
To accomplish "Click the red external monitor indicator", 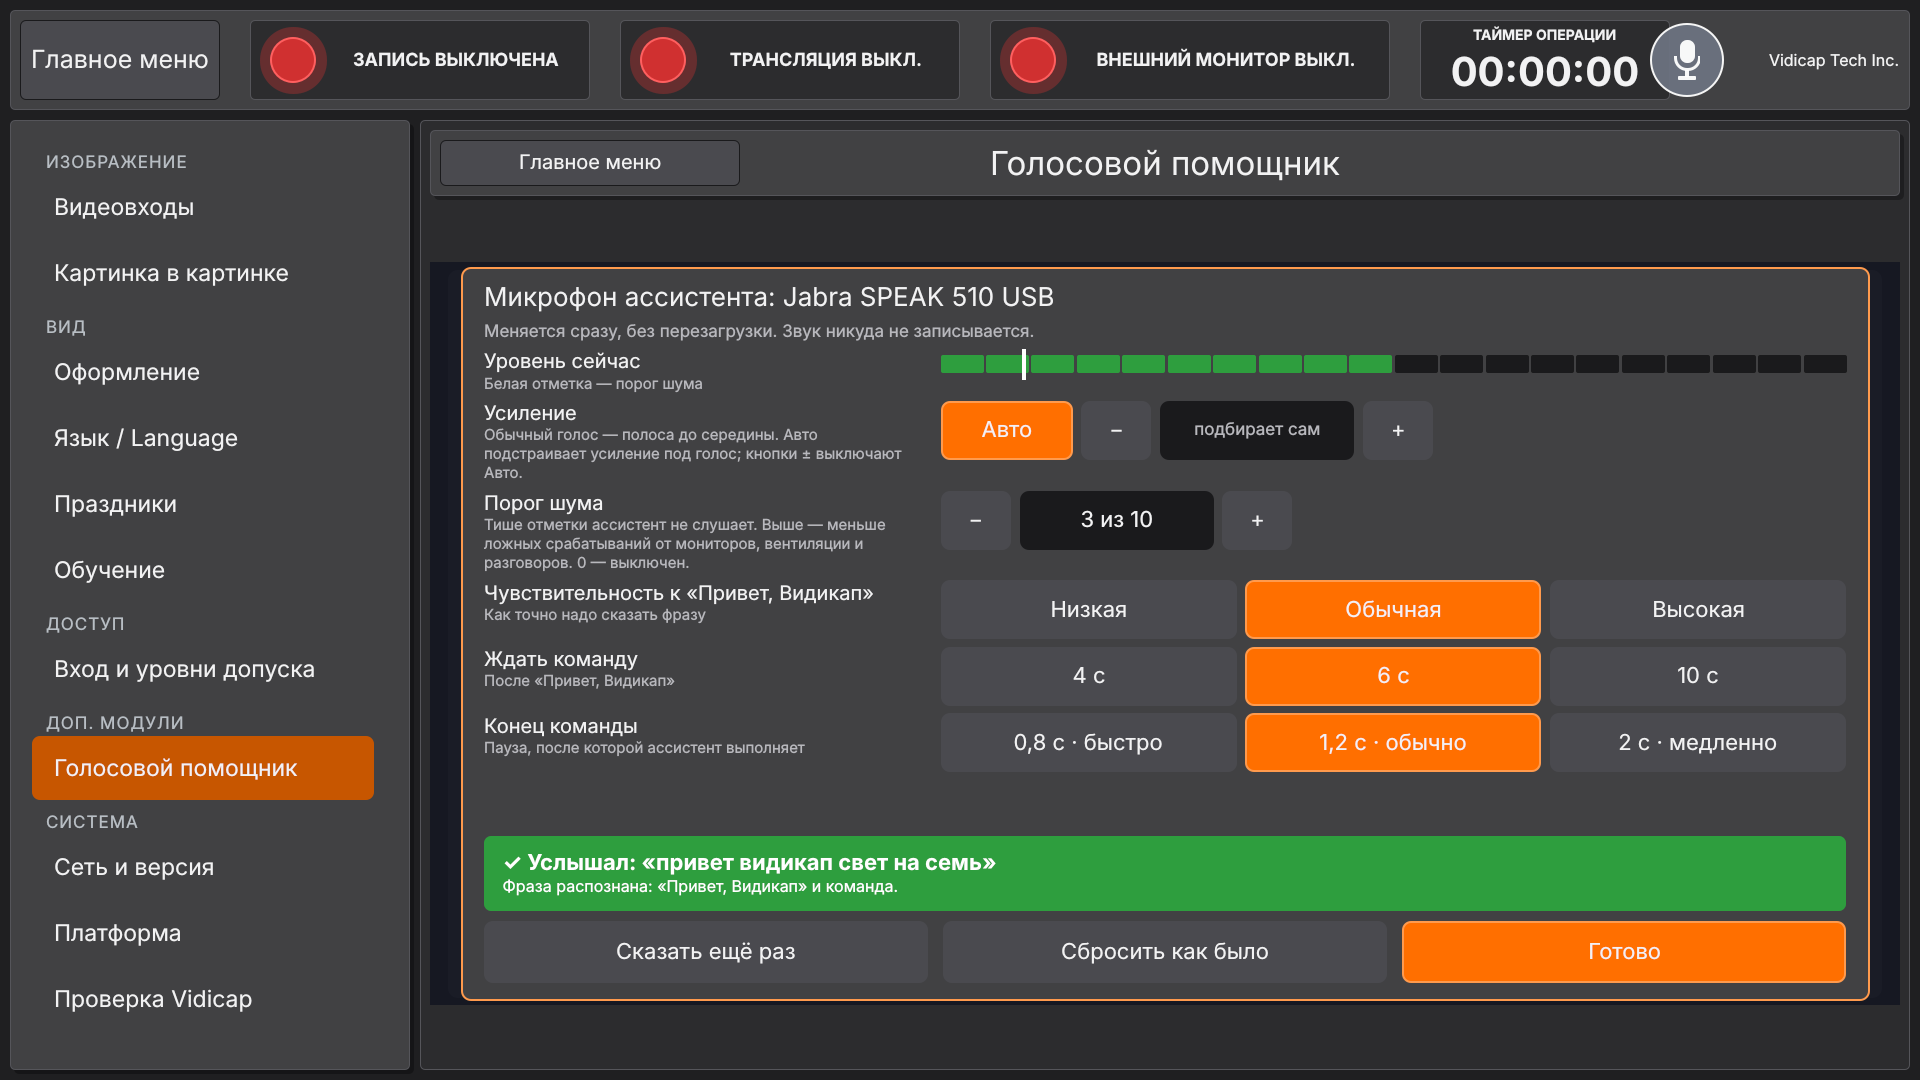I will 1033,60.
